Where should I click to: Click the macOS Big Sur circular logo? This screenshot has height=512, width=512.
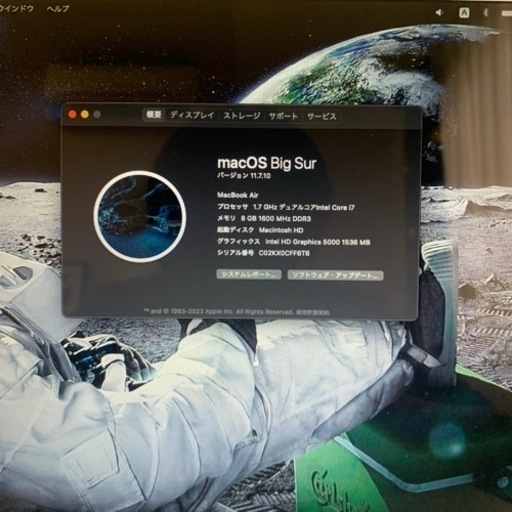[140, 216]
